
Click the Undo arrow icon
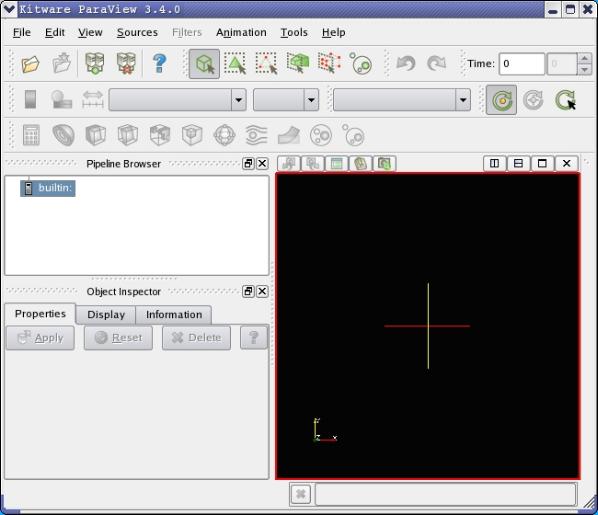click(405, 63)
